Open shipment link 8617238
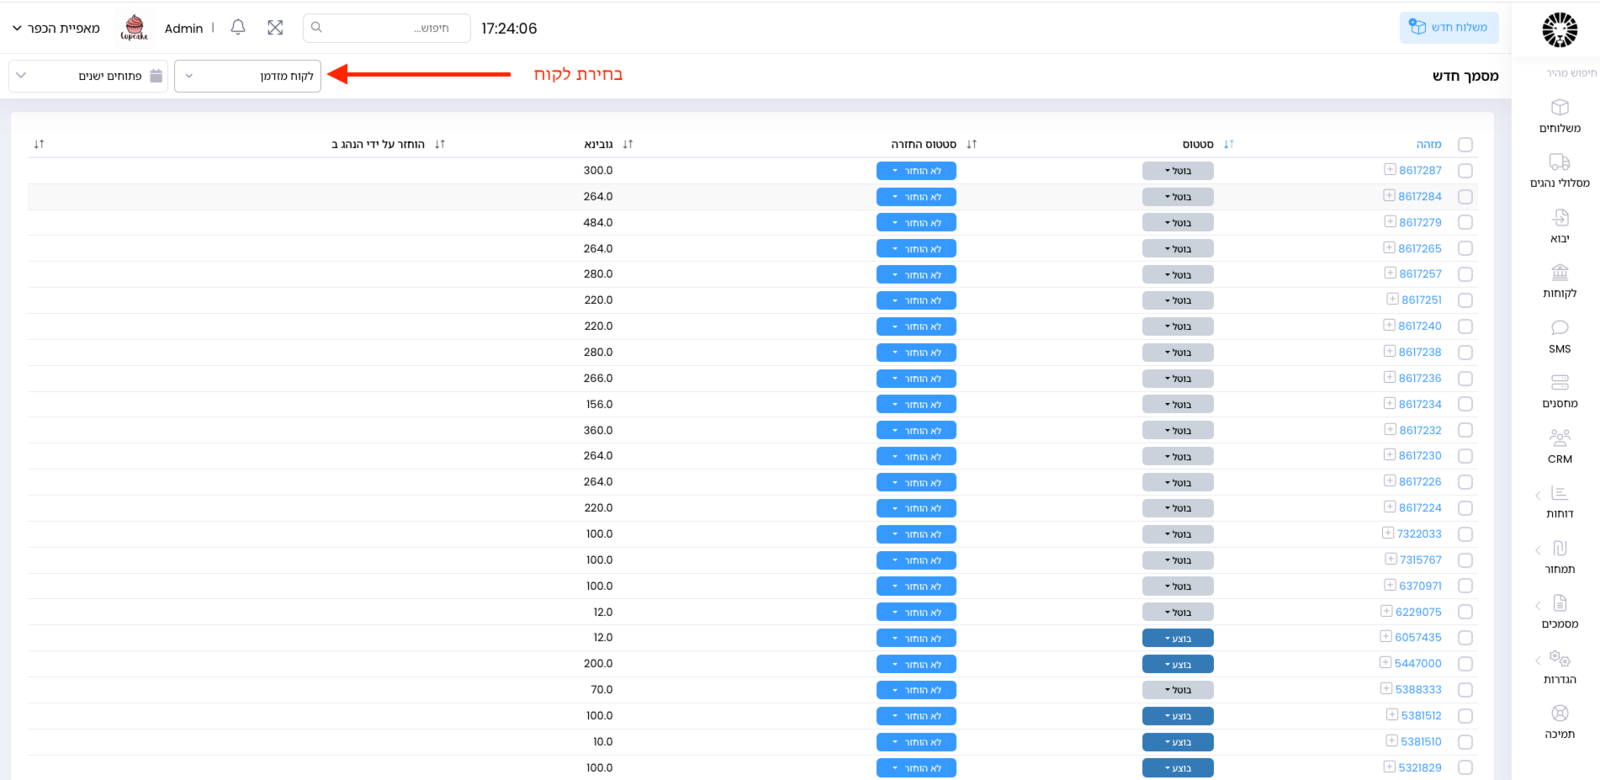This screenshot has height=780, width=1600. click(x=1420, y=352)
